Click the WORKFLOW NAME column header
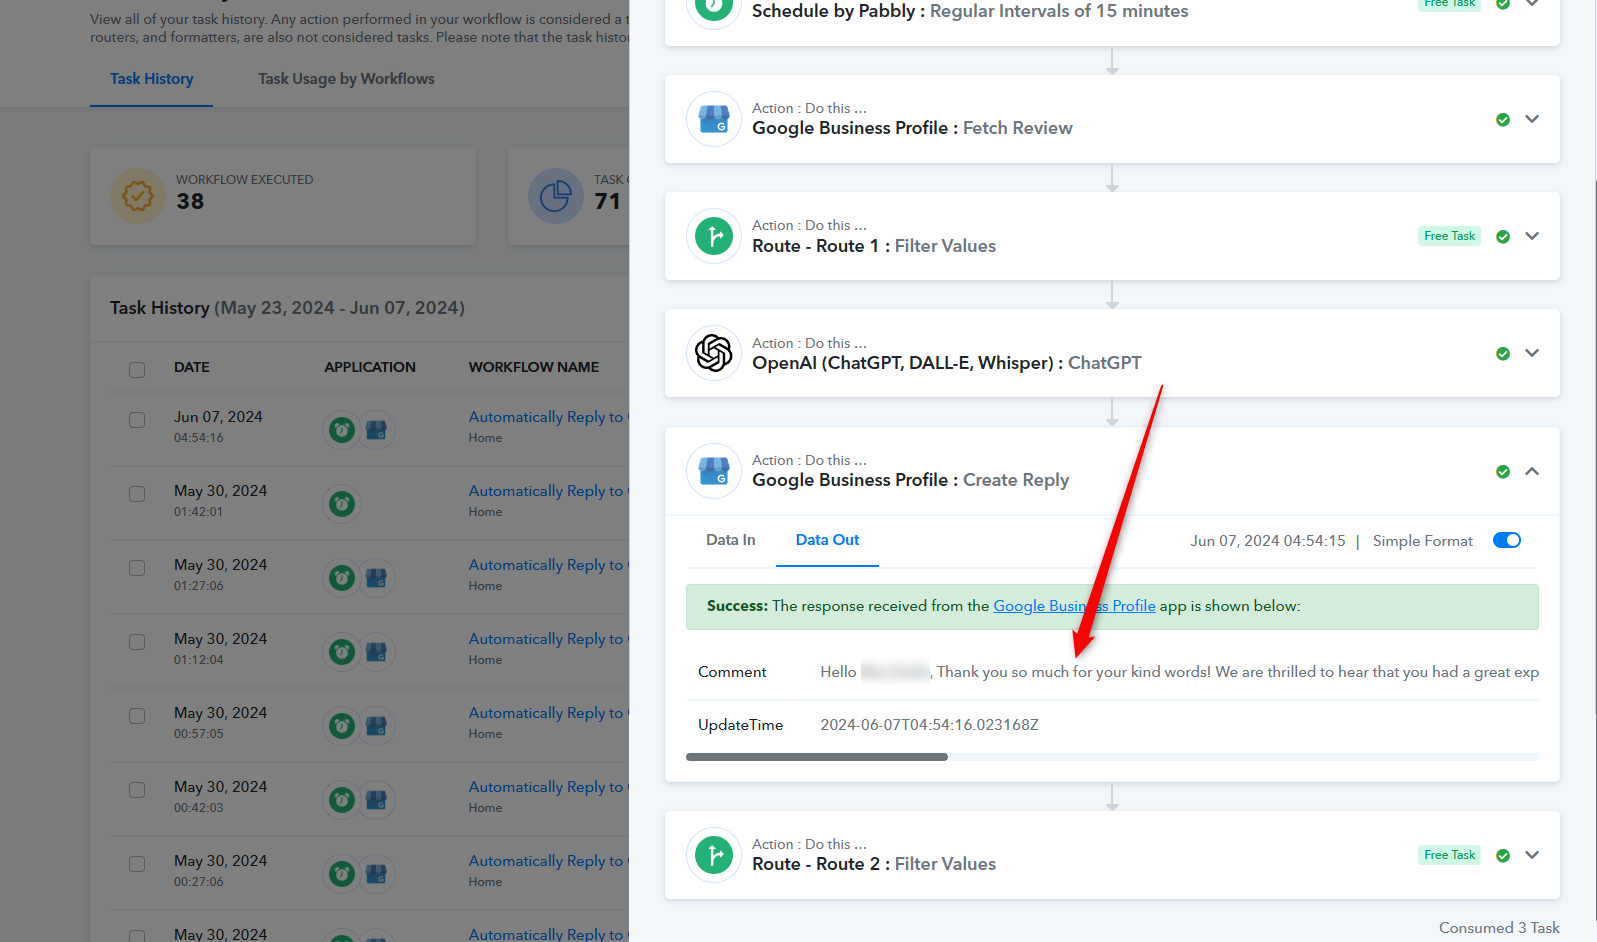 click(x=534, y=367)
